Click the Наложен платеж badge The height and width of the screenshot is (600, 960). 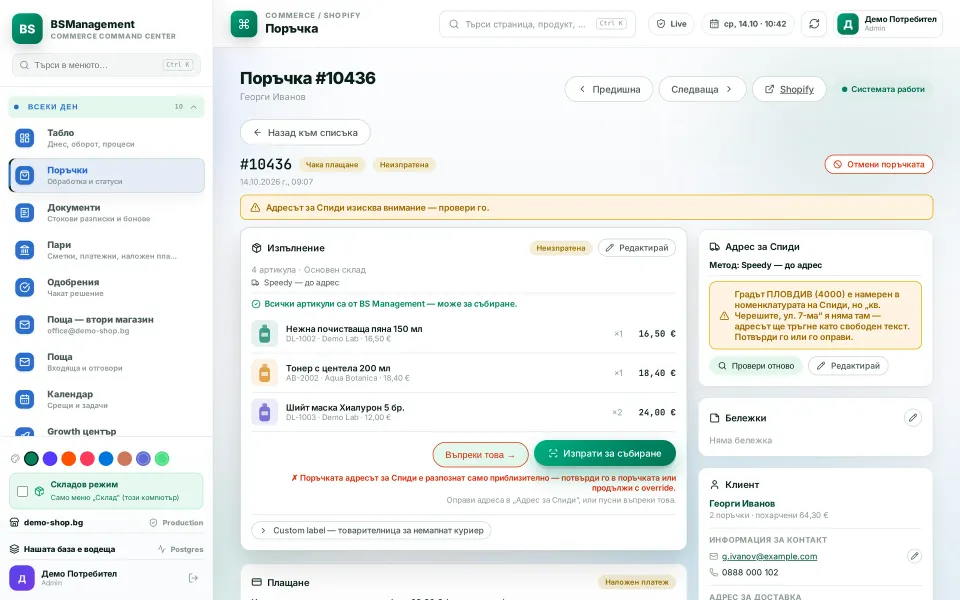pos(637,582)
